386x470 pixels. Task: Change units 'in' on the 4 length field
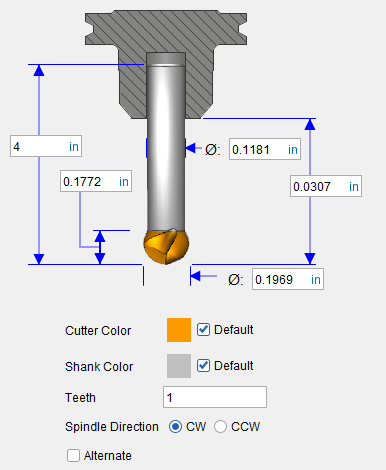click(x=74, y=147)
